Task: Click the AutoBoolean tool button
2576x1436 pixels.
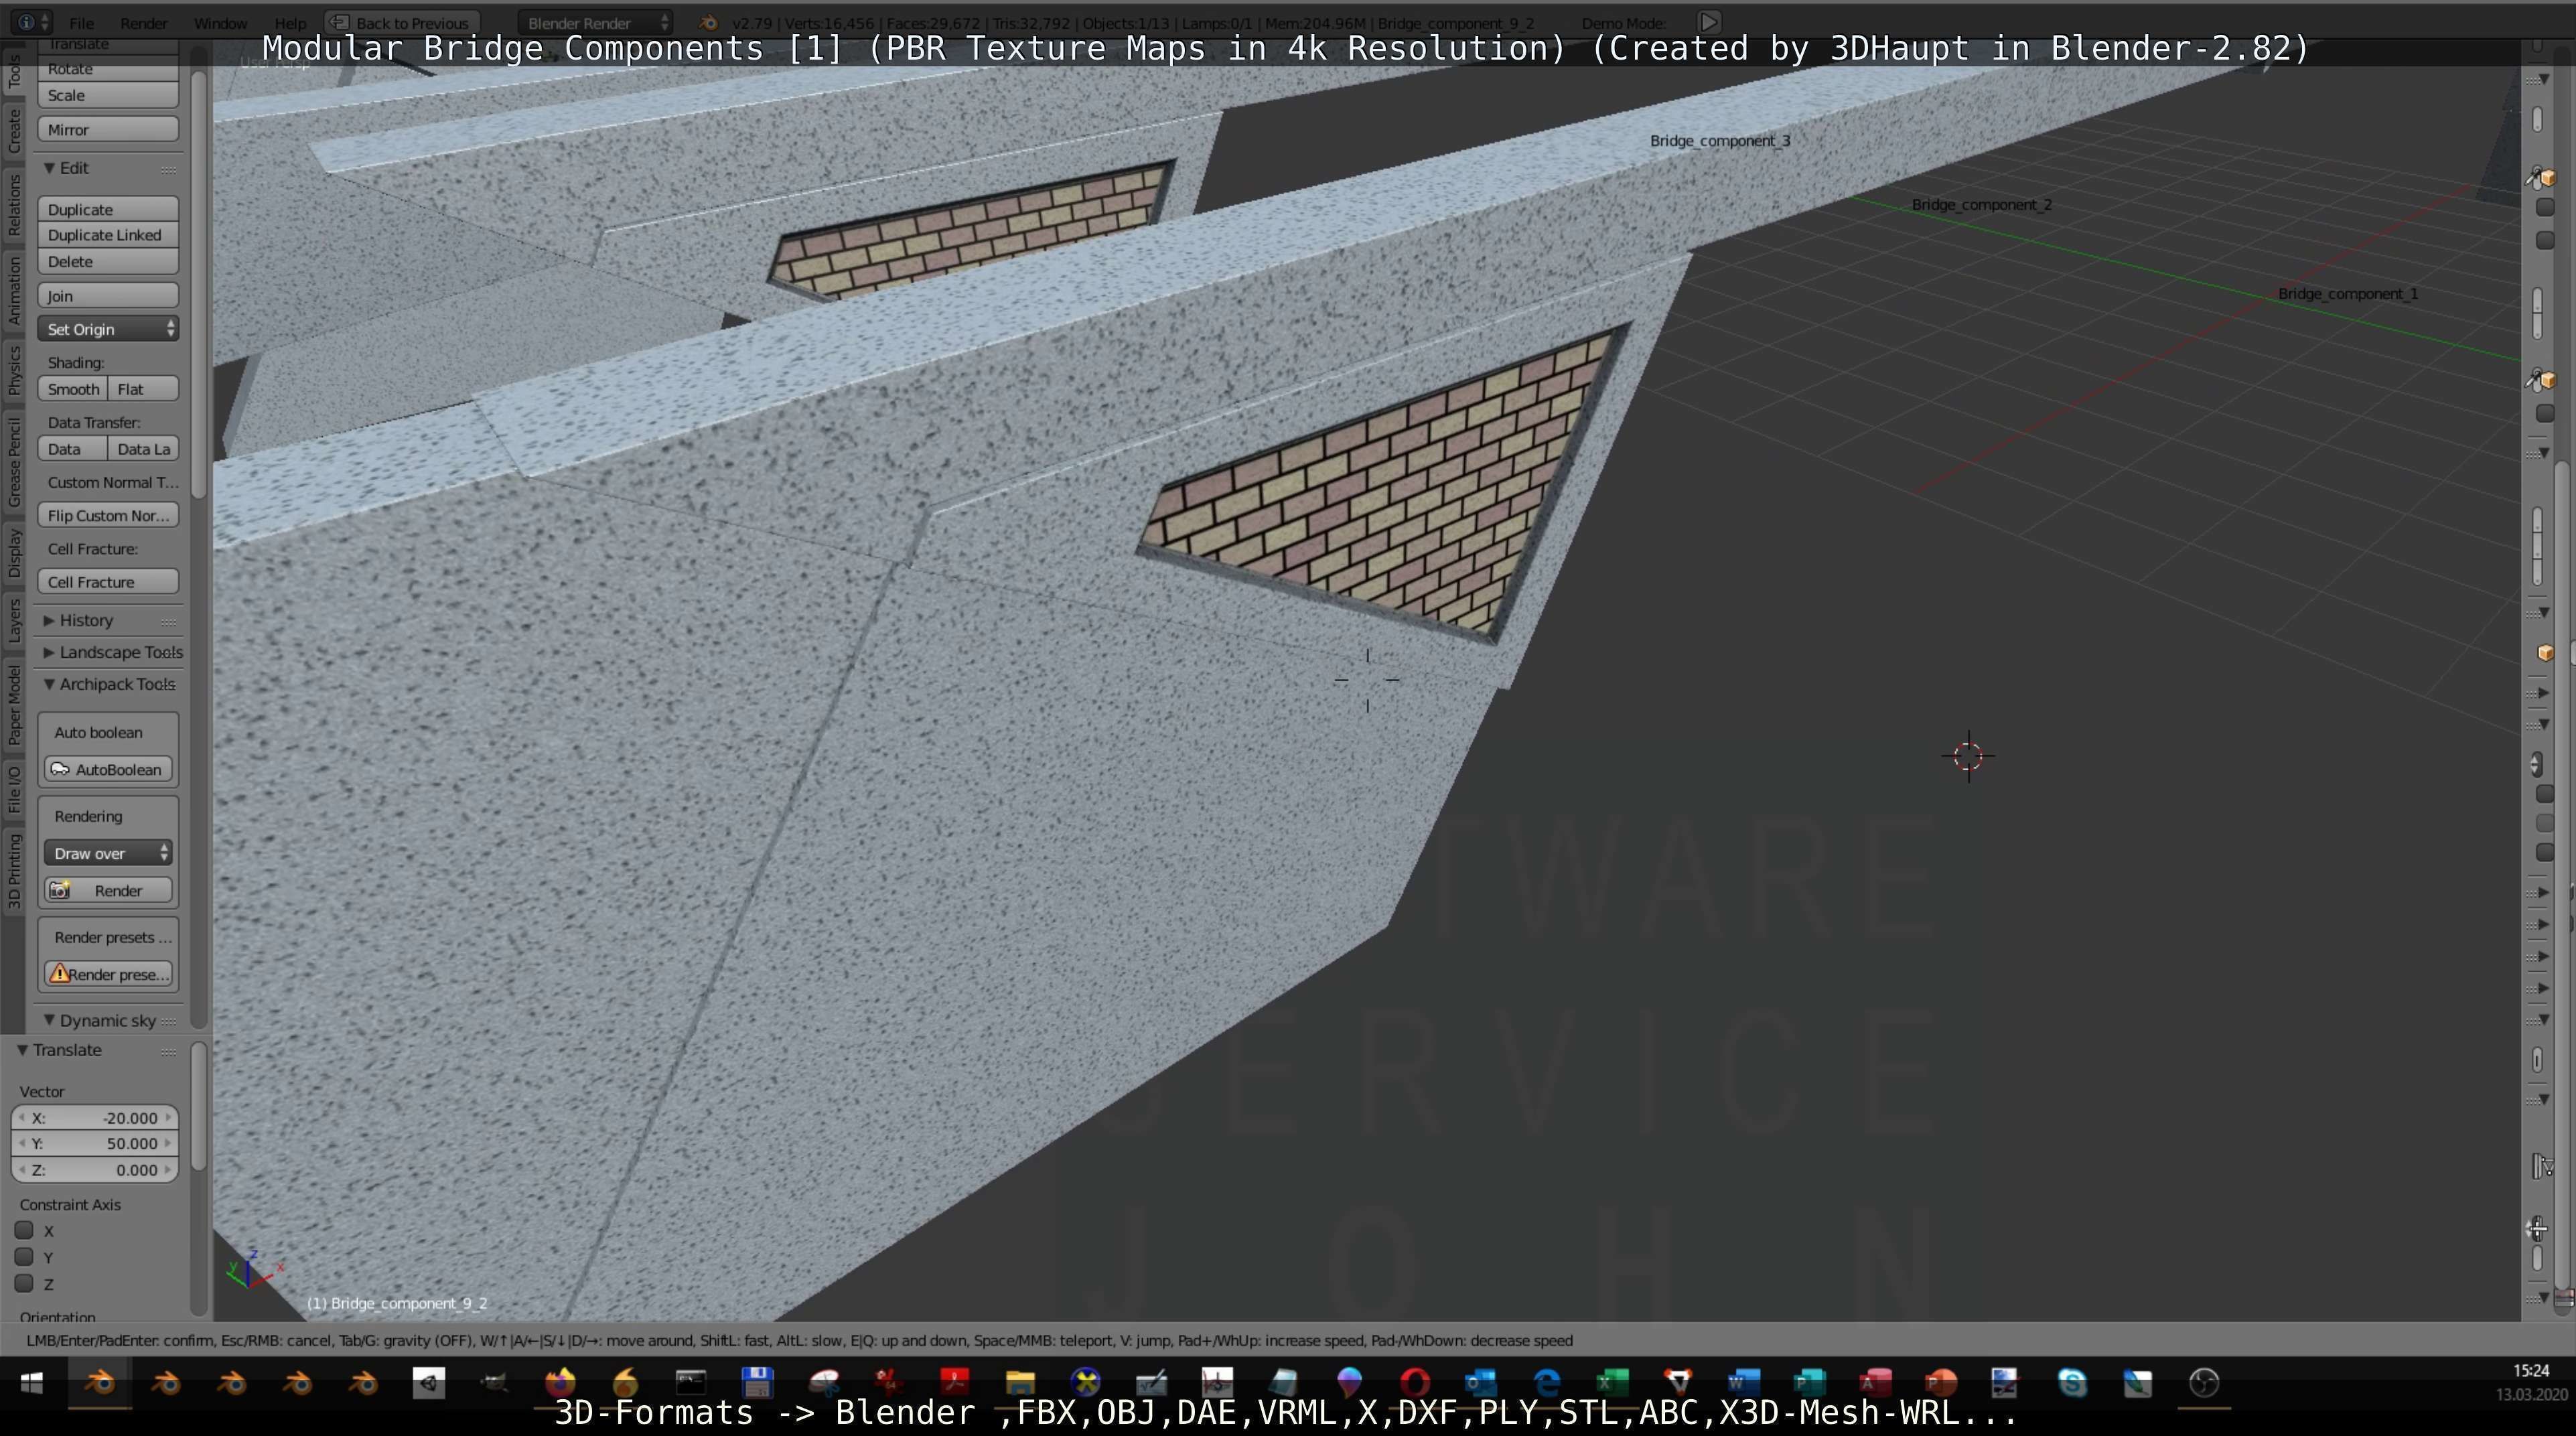Action: click(108, 769)
